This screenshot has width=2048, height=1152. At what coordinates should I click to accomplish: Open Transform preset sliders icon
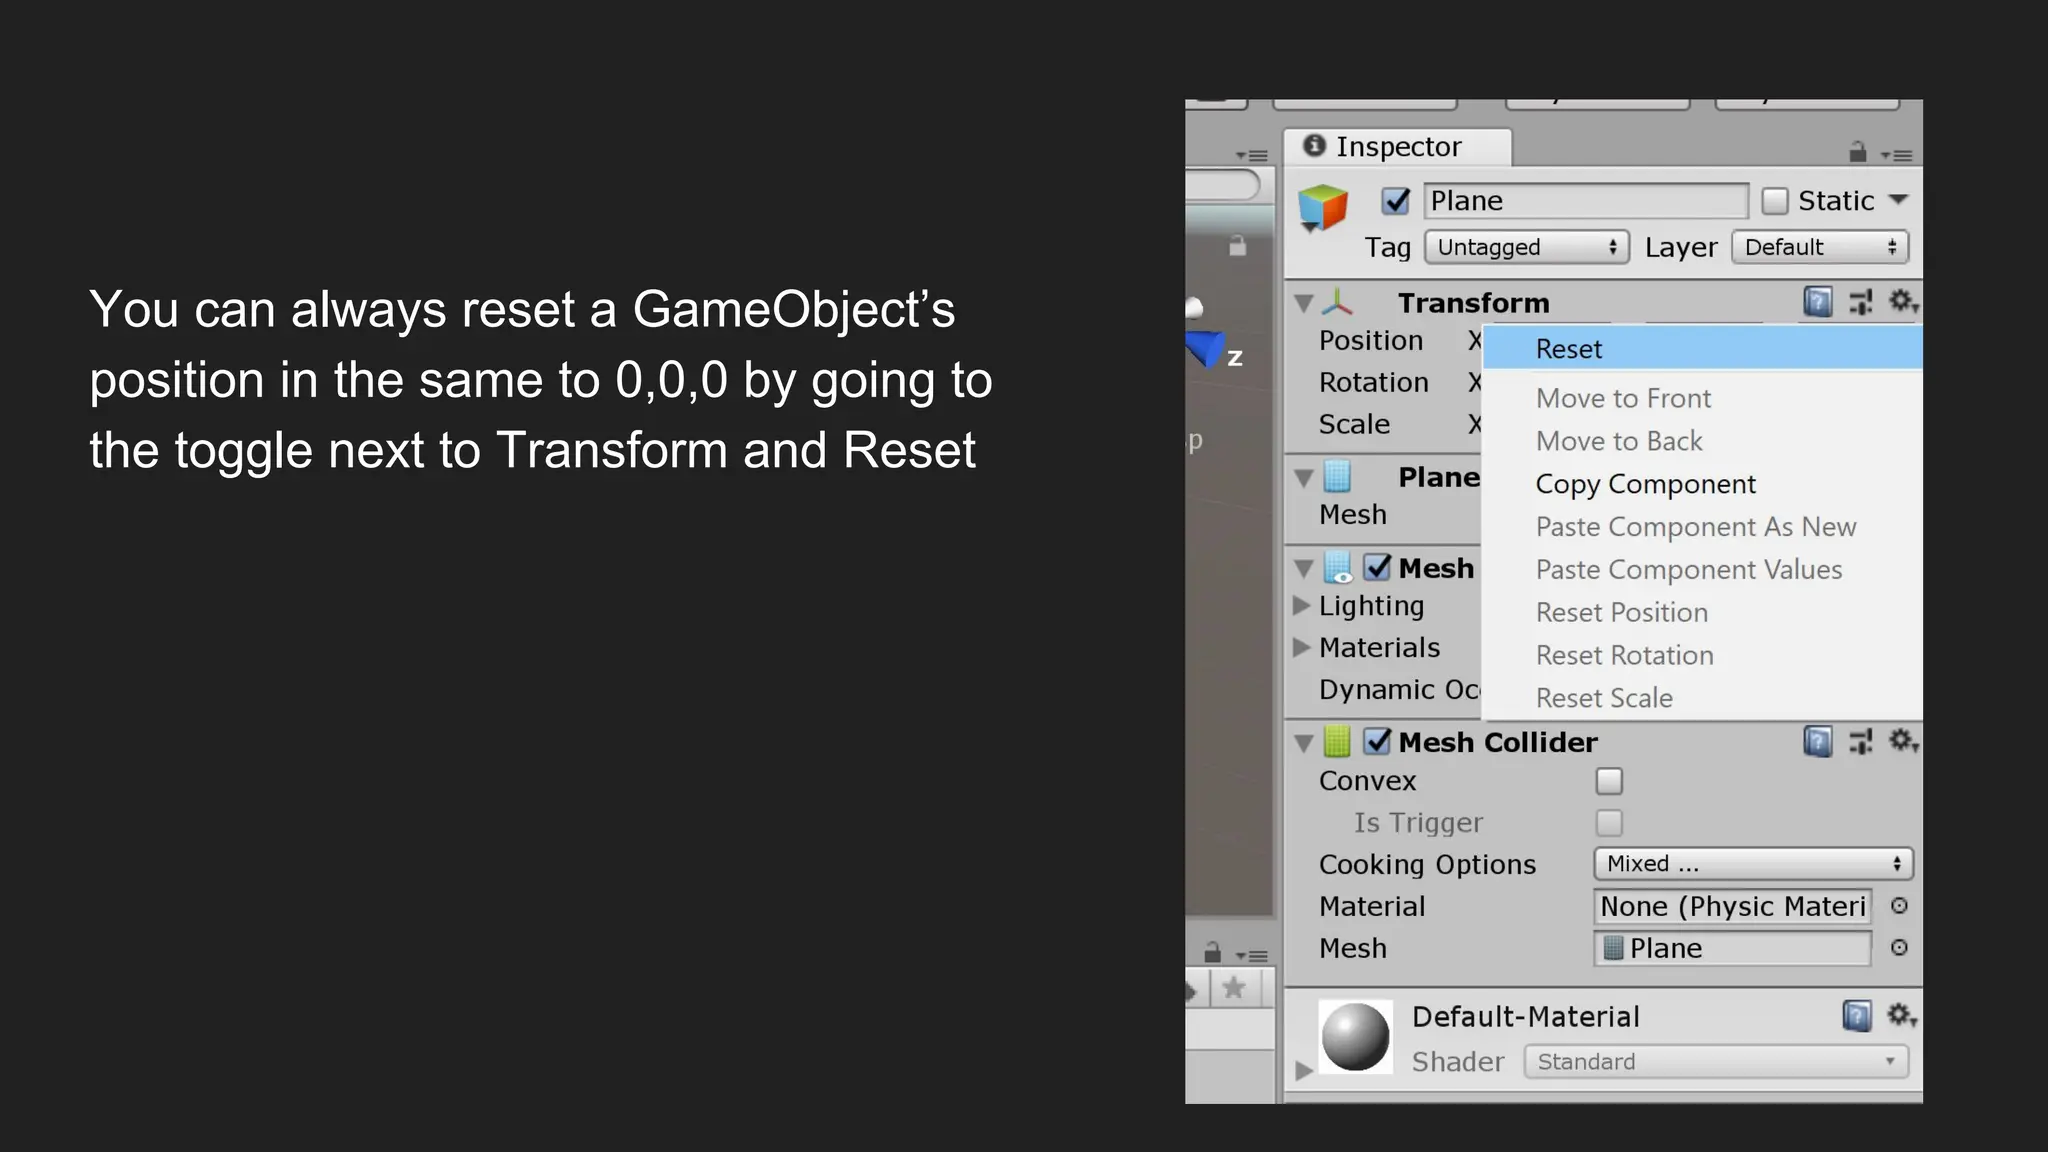(1861, 301)
